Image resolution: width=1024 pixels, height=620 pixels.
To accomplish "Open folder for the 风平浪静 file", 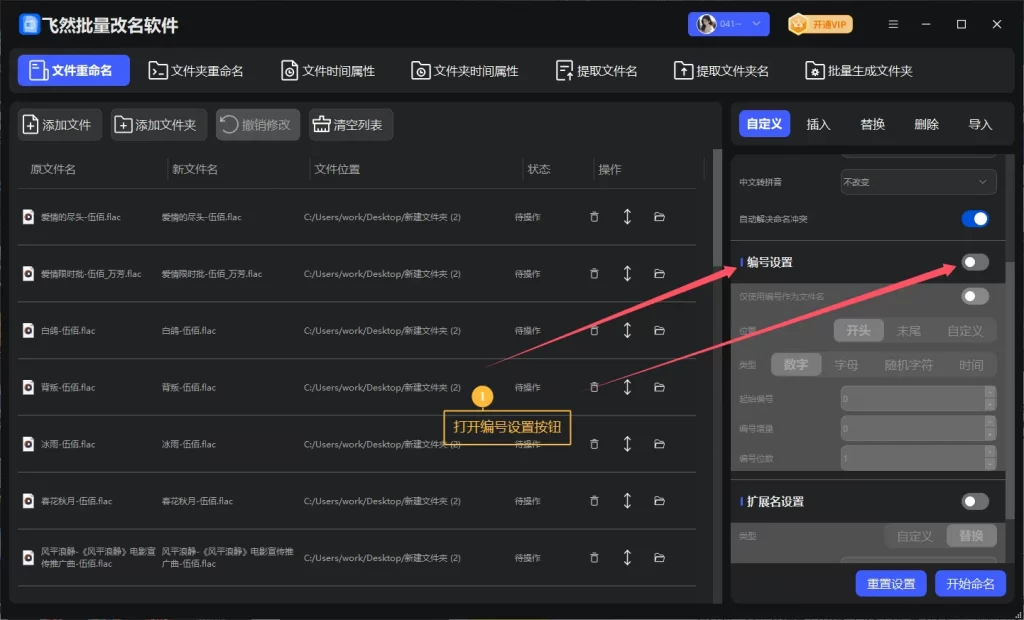I will tap(660, 558).
